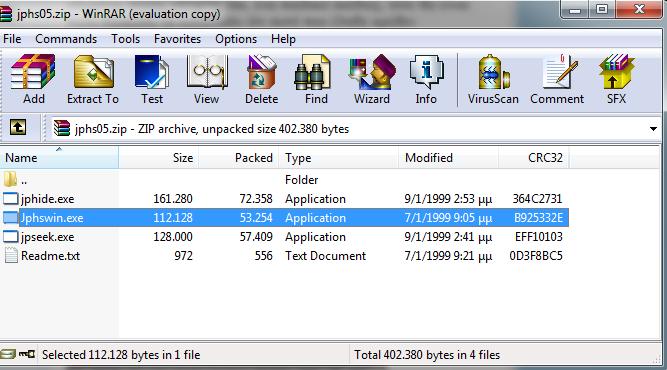Sort by the Name column header
Viewport: 667px width, 370px height.
59,158
